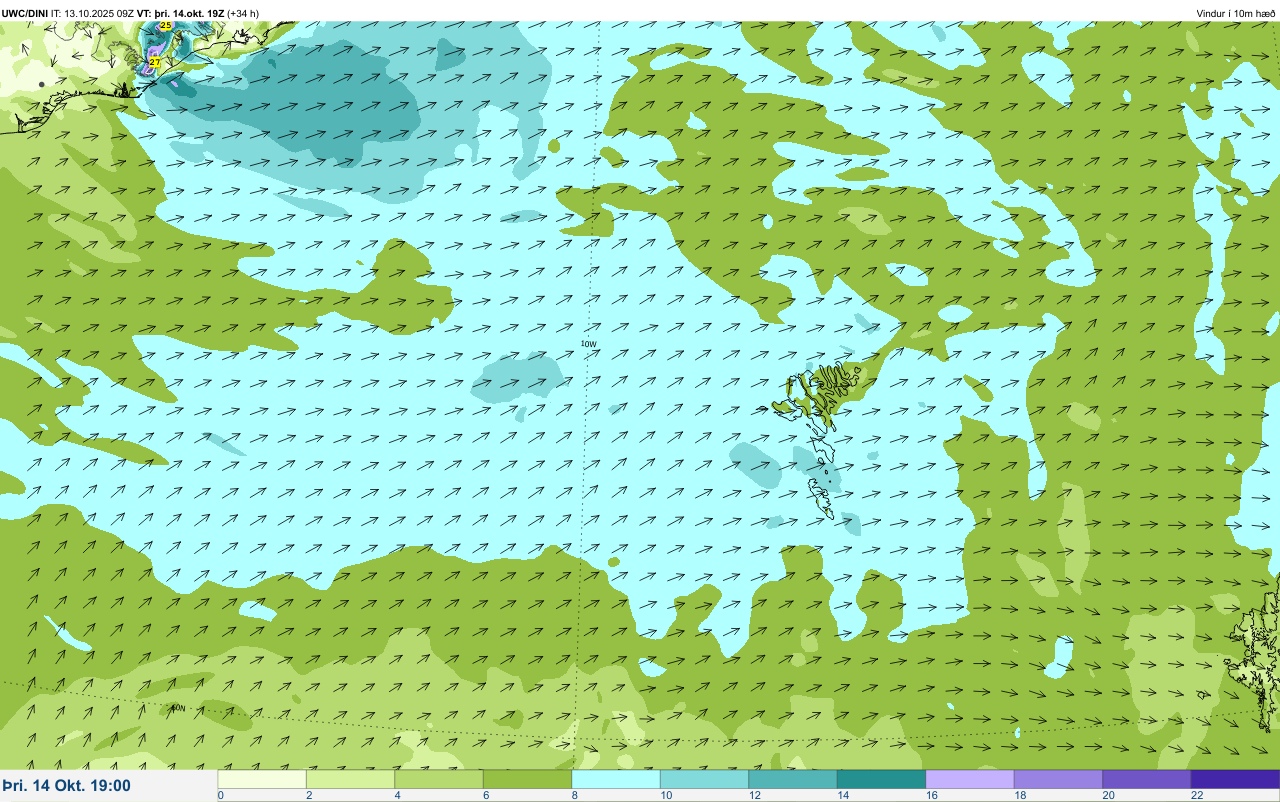Click the yellow '25' wind speed label

(165, 25)
